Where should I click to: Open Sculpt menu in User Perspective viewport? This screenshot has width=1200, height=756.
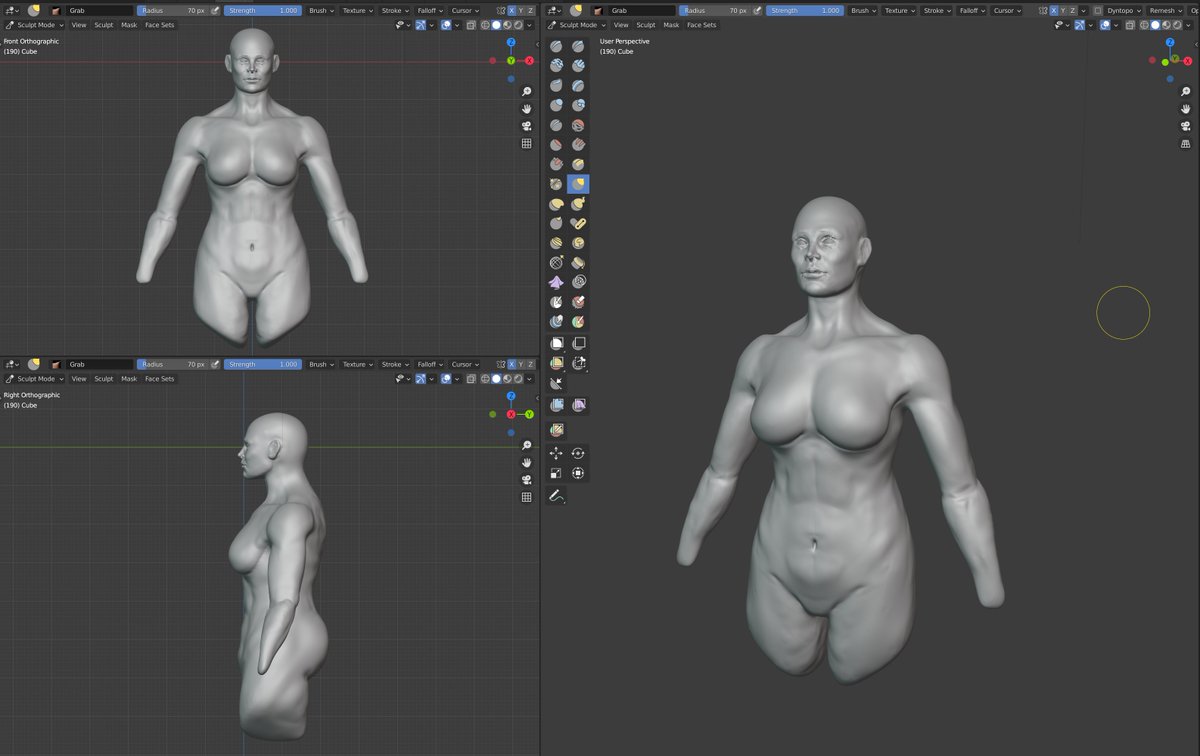pyautogui.click(x=646, y=25)
